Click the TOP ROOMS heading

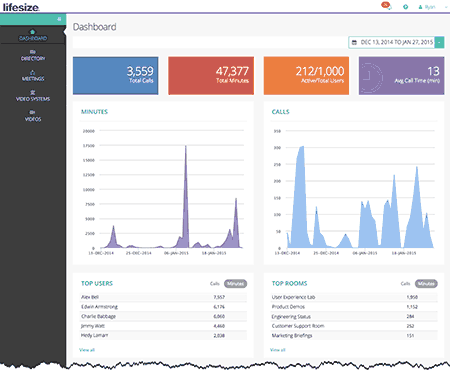289,283
